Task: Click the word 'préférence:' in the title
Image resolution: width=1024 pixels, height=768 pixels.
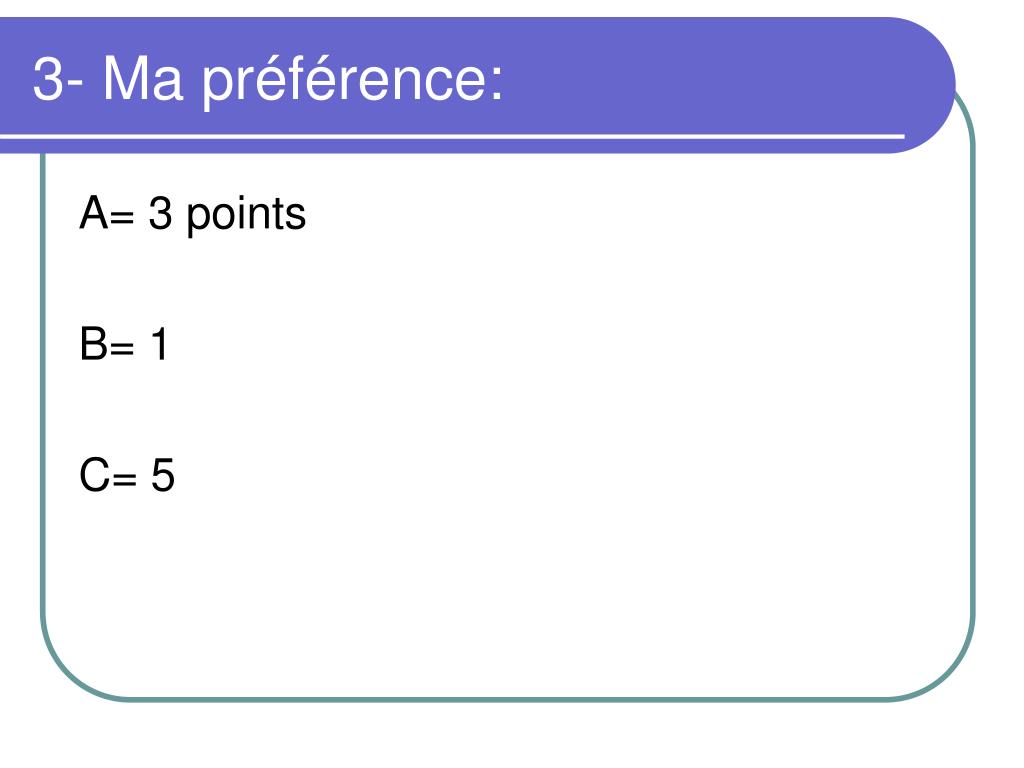Action: 353,82
